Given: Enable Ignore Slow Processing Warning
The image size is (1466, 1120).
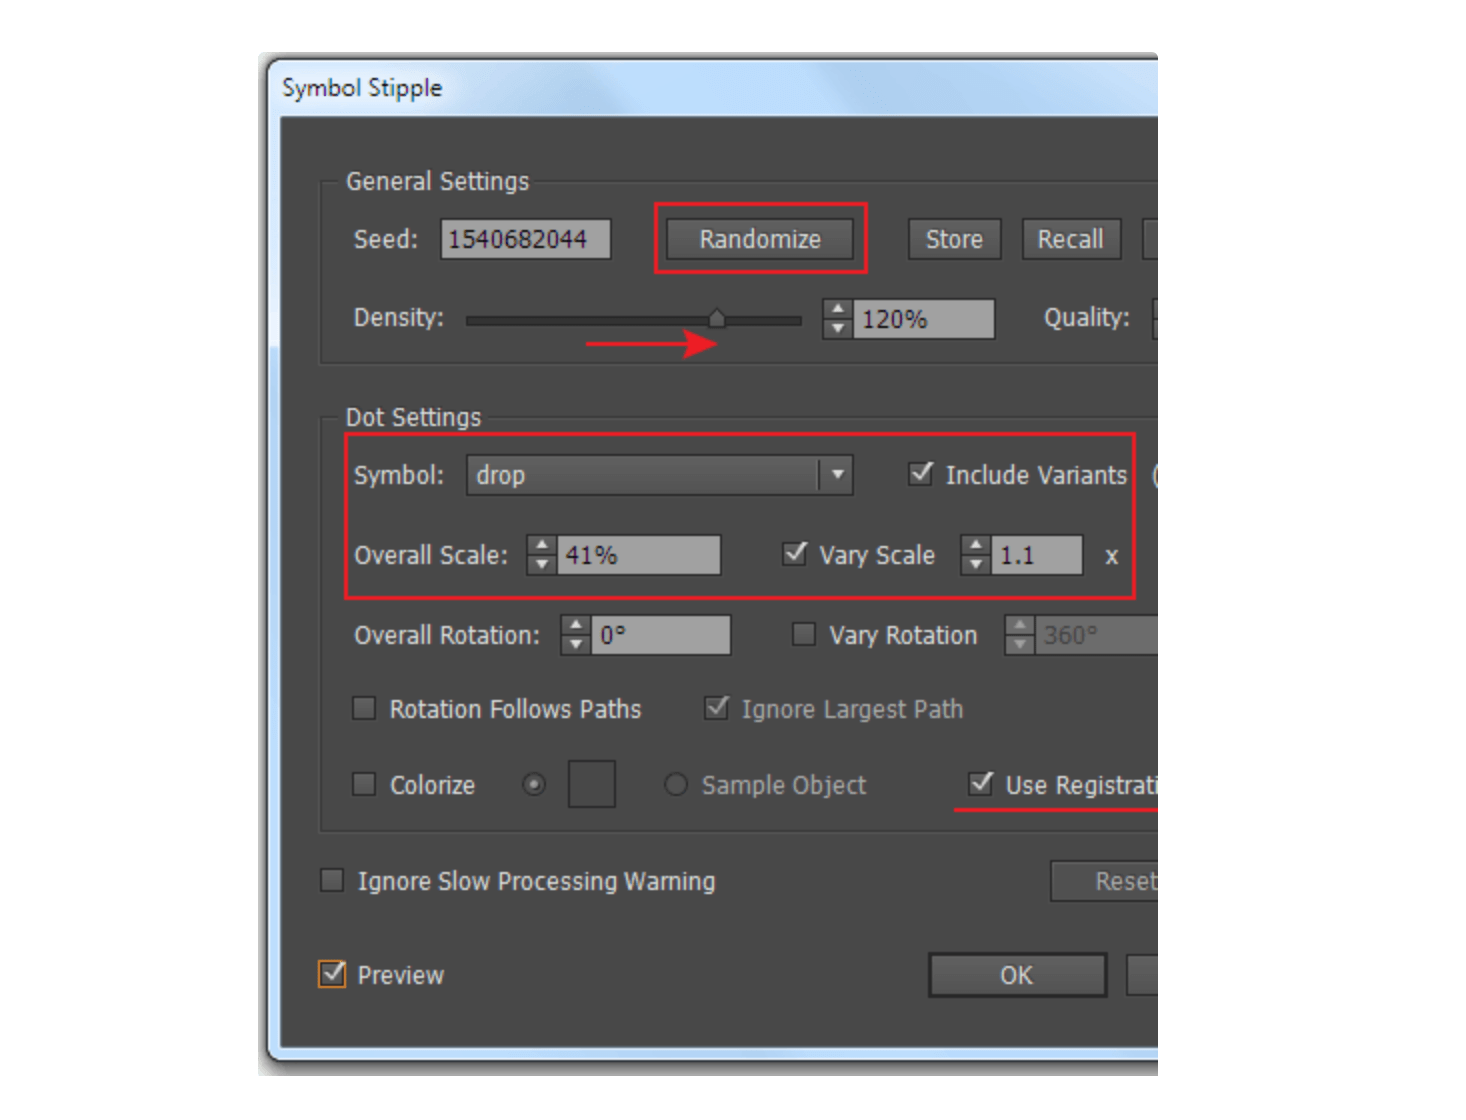Looking at the screenshot, I should [330, 881].
